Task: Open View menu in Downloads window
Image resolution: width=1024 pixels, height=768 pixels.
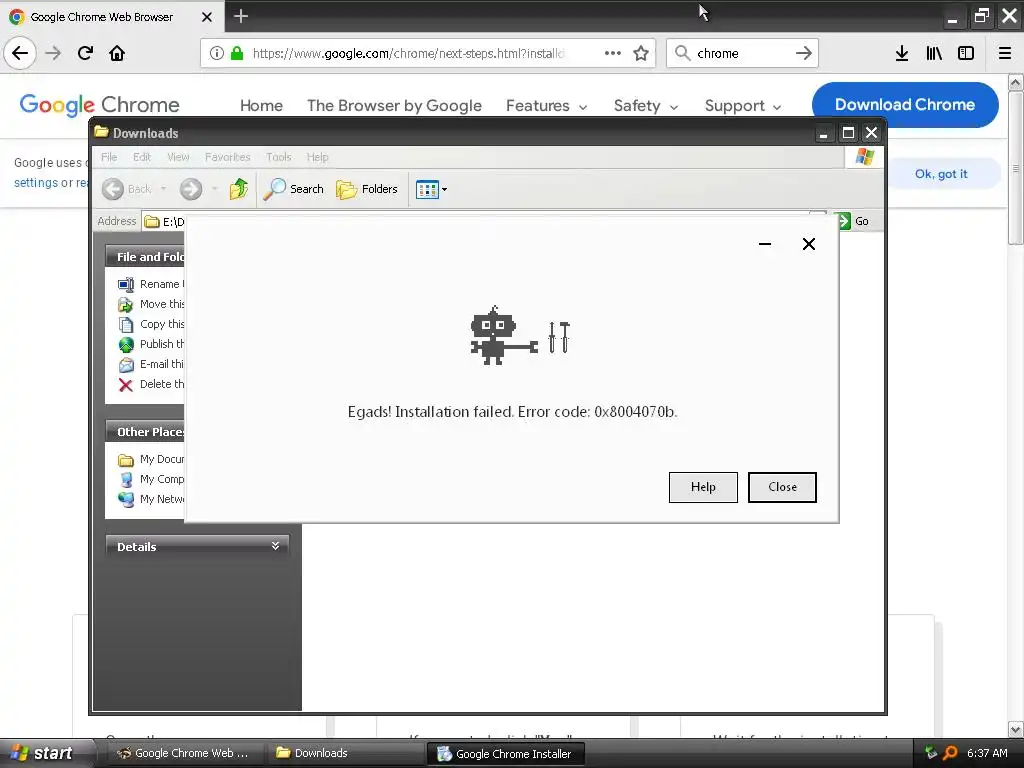Action: (178, 157)
